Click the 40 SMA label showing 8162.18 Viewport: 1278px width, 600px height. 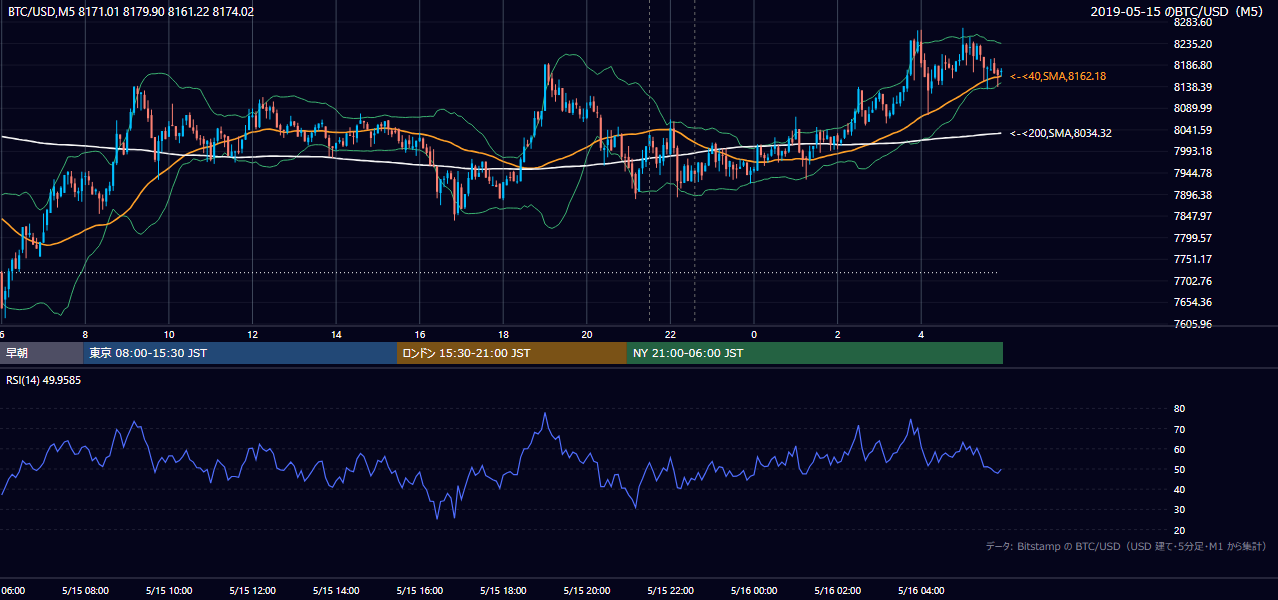coord(1058,76)
